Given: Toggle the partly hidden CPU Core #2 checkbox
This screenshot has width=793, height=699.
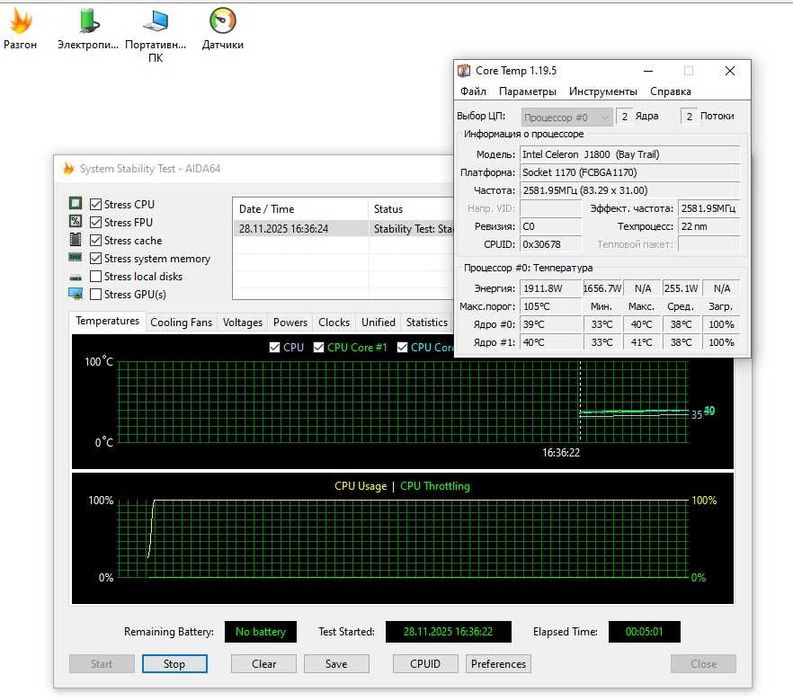Looking at the screenshot, I should click(403, 347).
